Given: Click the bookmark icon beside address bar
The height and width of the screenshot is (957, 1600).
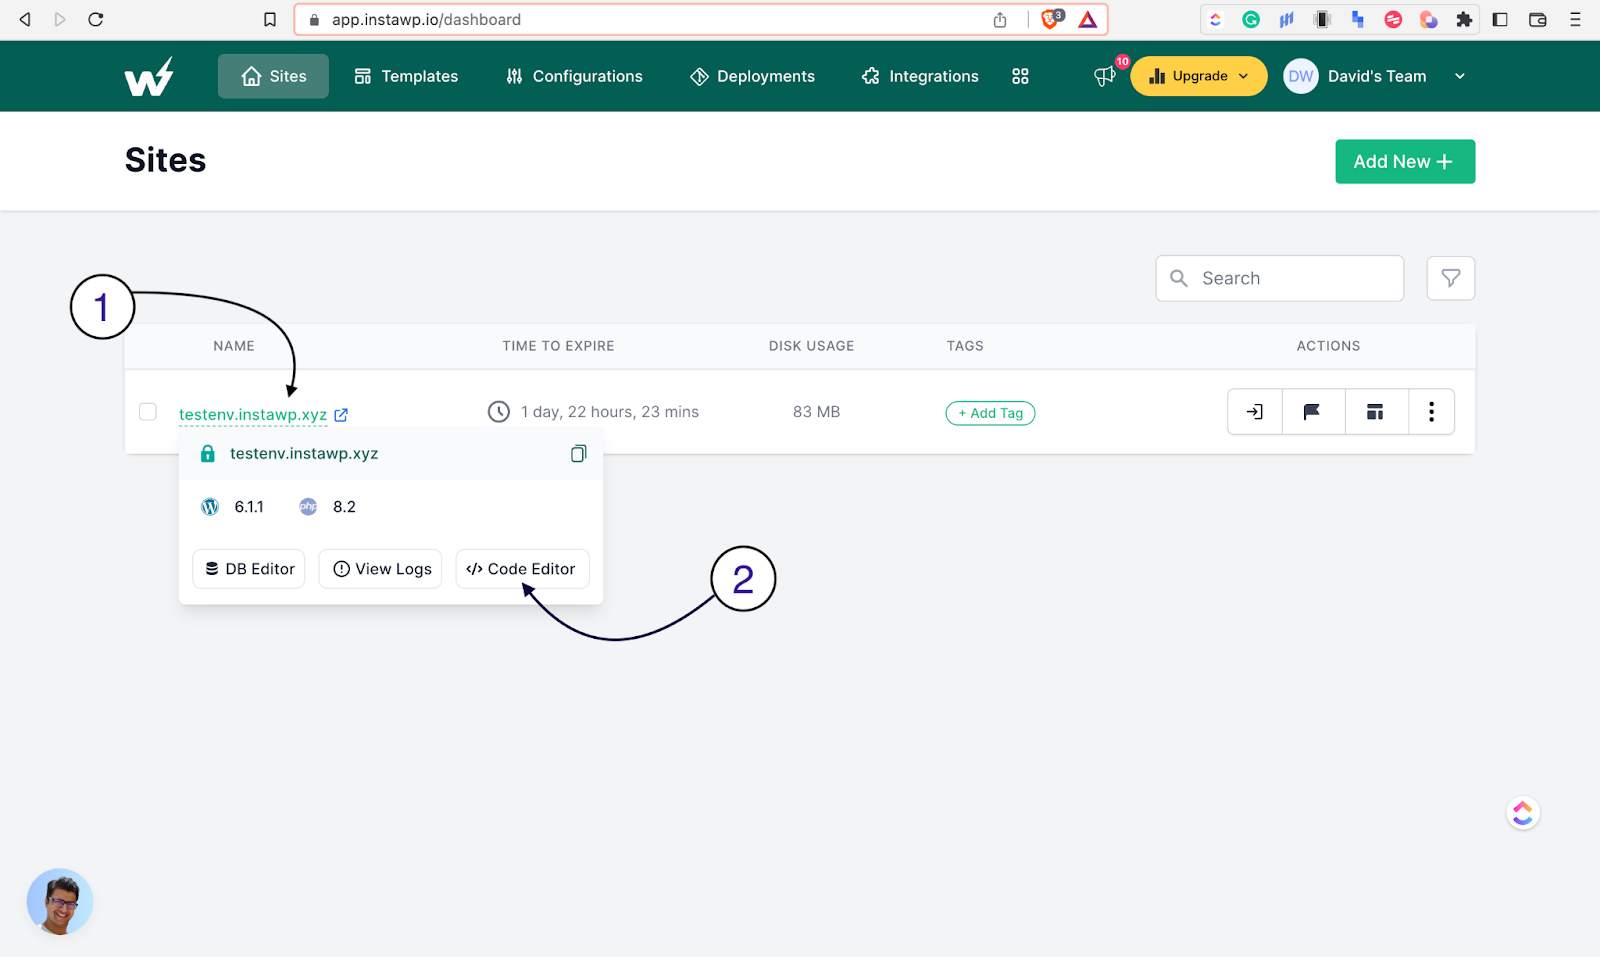Looking at the screenshot, I should (x=270, y=19).
